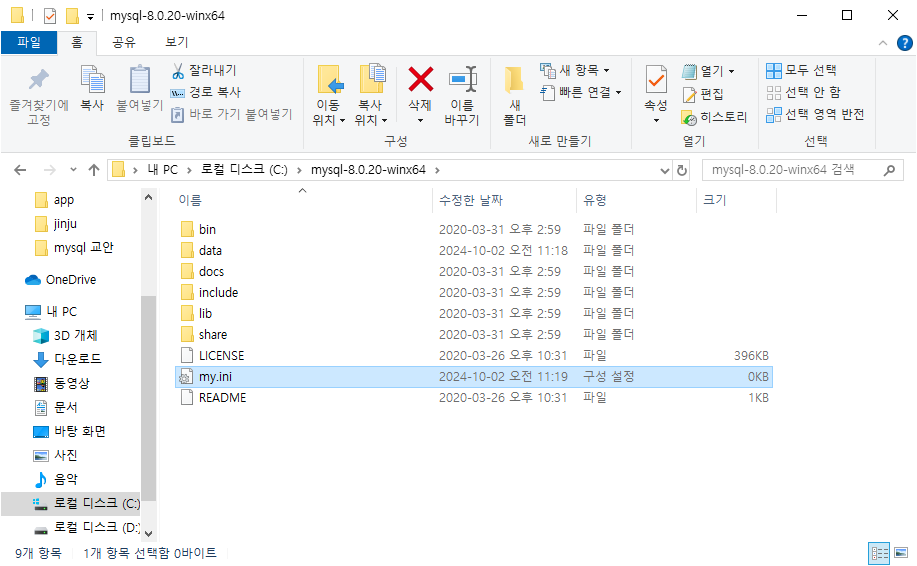Select the lib folder
Image resolution: width=917 pixels, height=566 pixels.
coord(205,314)
